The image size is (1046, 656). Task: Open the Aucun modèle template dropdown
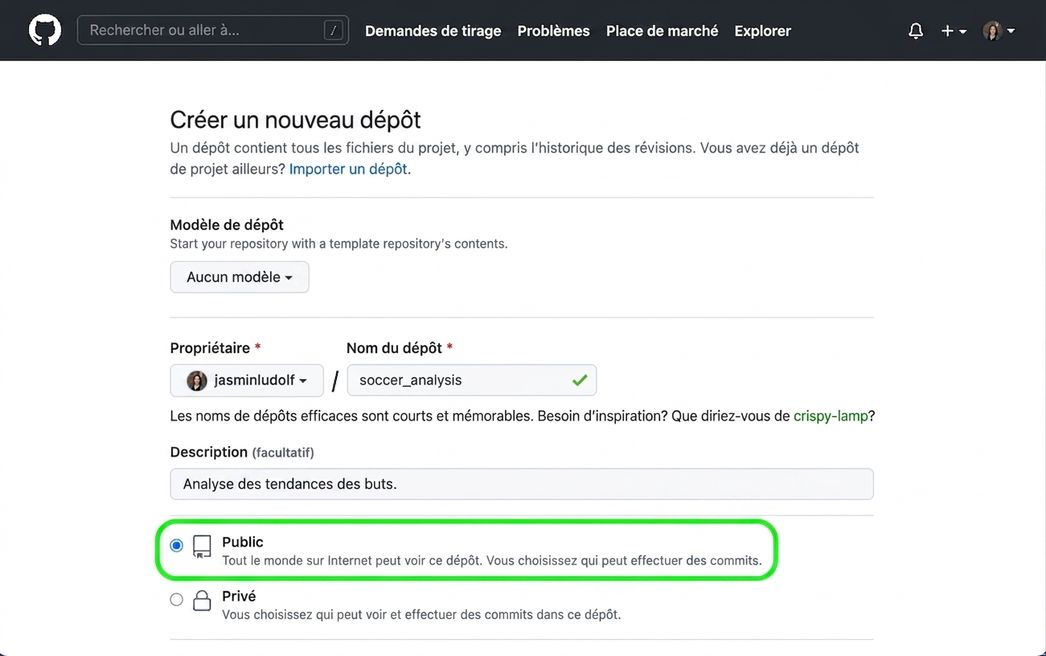(x=239, y=277)
